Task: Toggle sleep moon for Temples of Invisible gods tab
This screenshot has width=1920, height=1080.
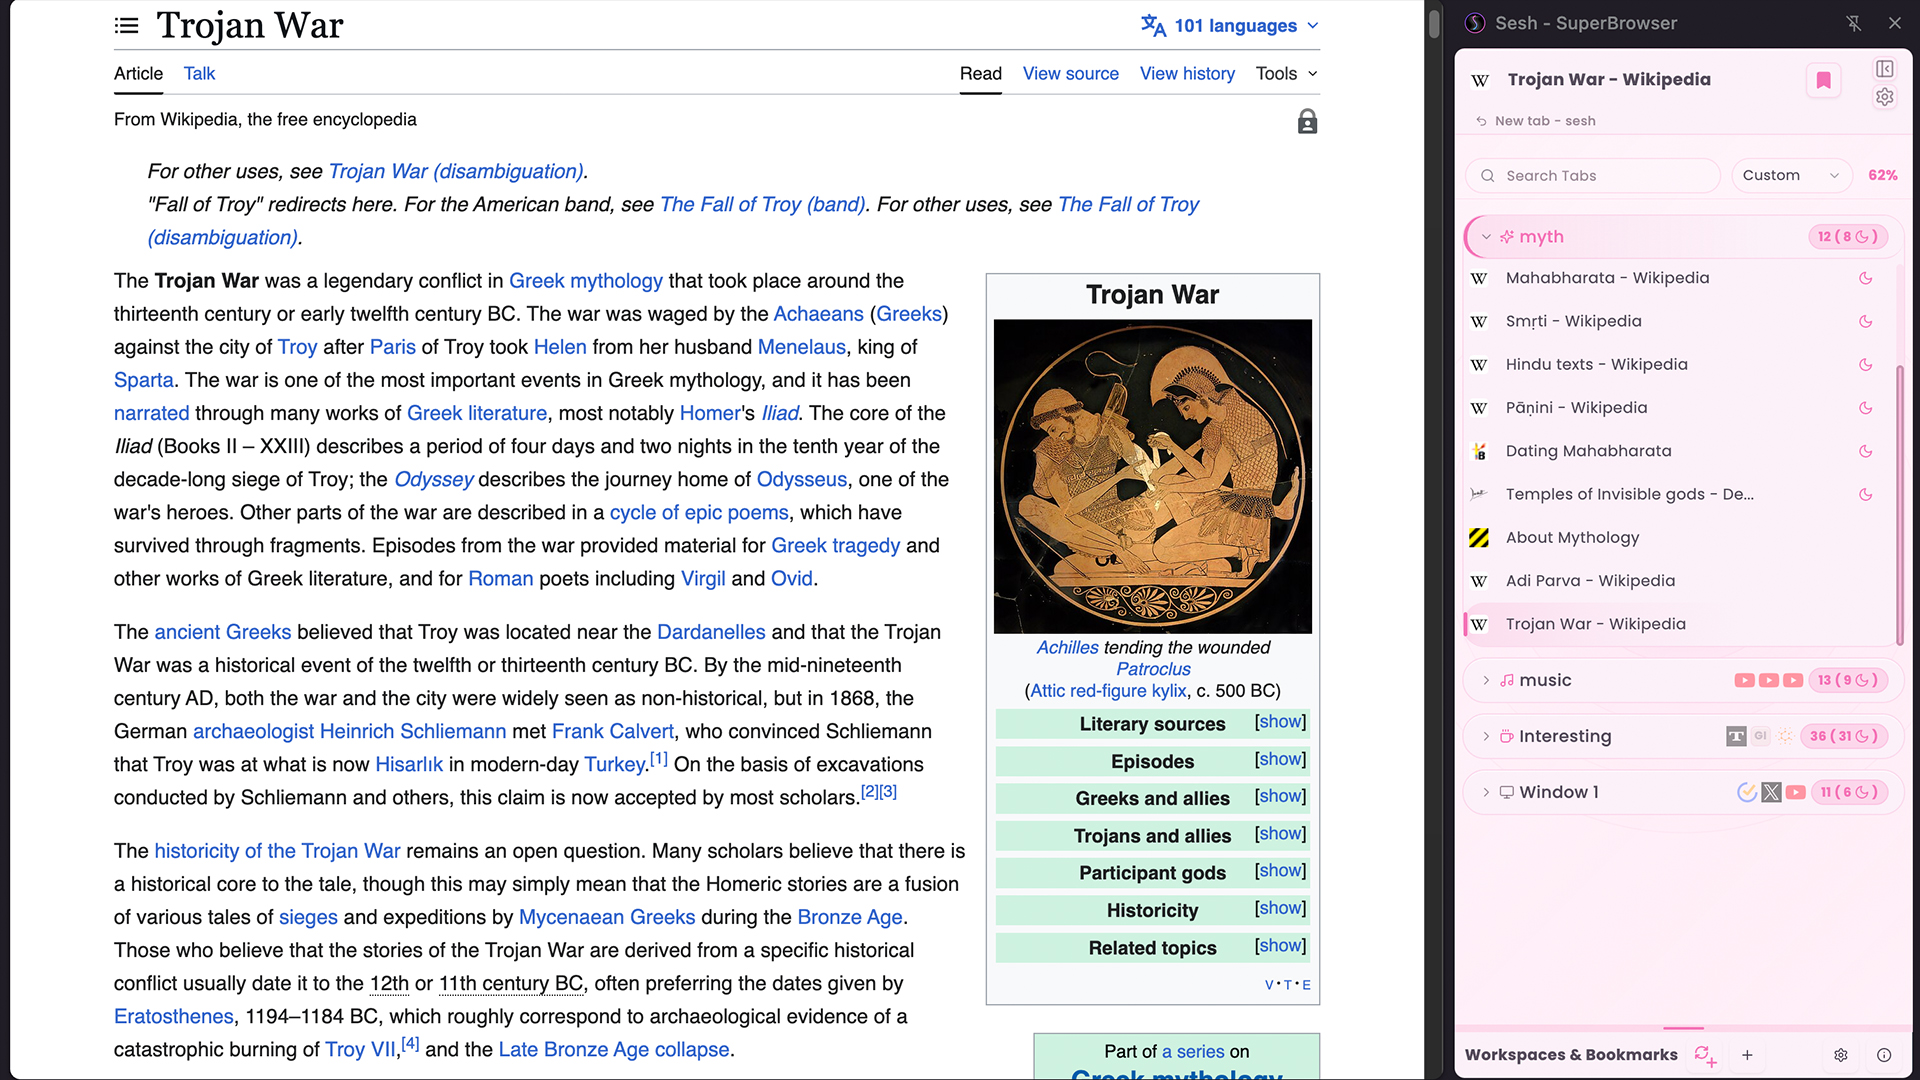Action: pyautogui.click(x=1865, y=494)
